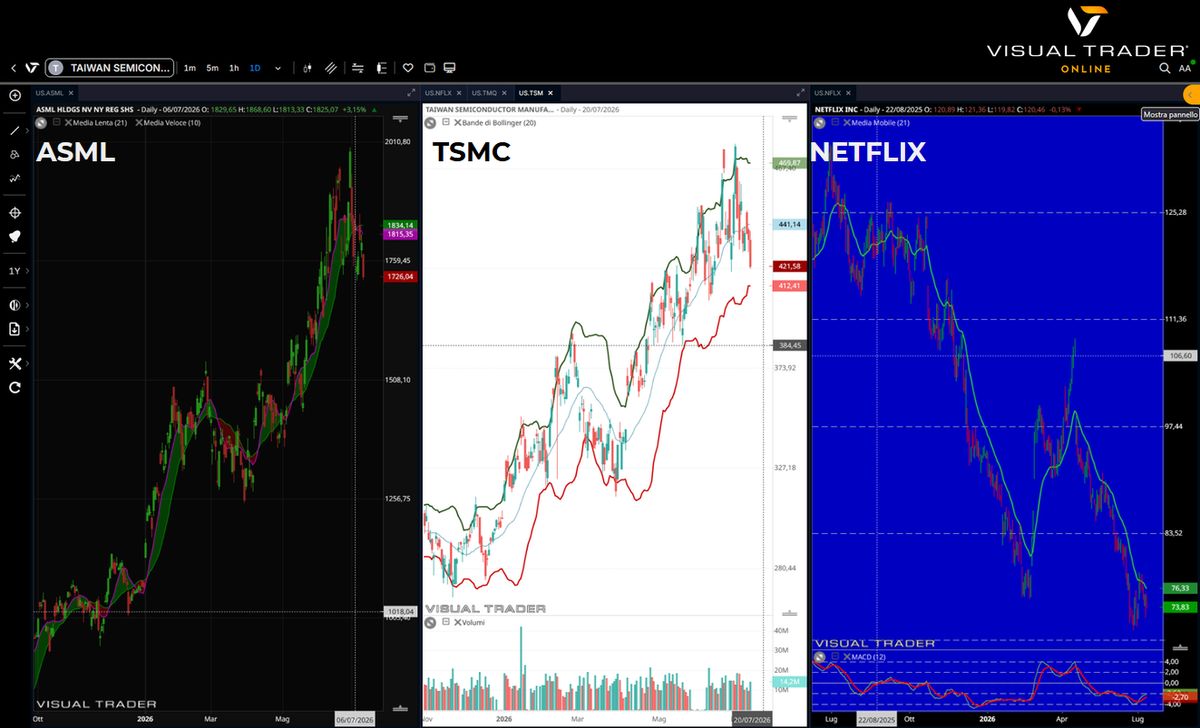Image resolution: width=1200 pixels, height=728 pixels.
Task: Activate the crosshair target tool
Action: tap(15, 213)
